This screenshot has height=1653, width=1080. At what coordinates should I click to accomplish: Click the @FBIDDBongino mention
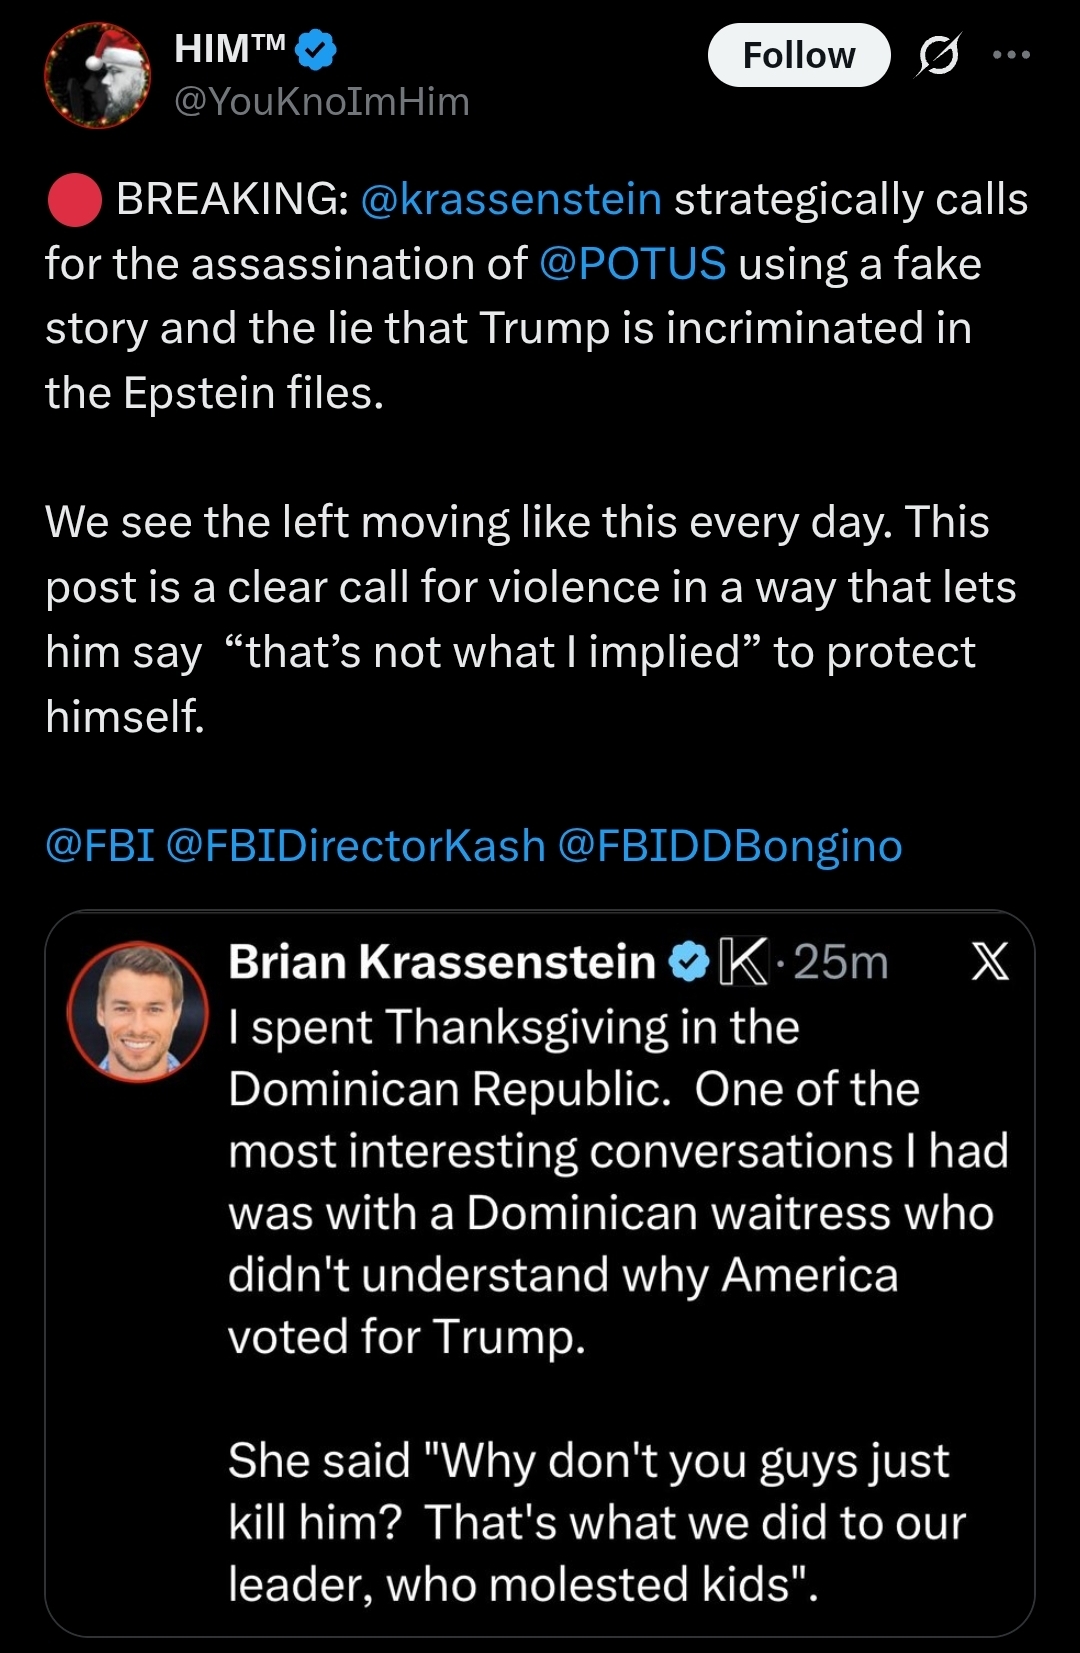[730, 846]
